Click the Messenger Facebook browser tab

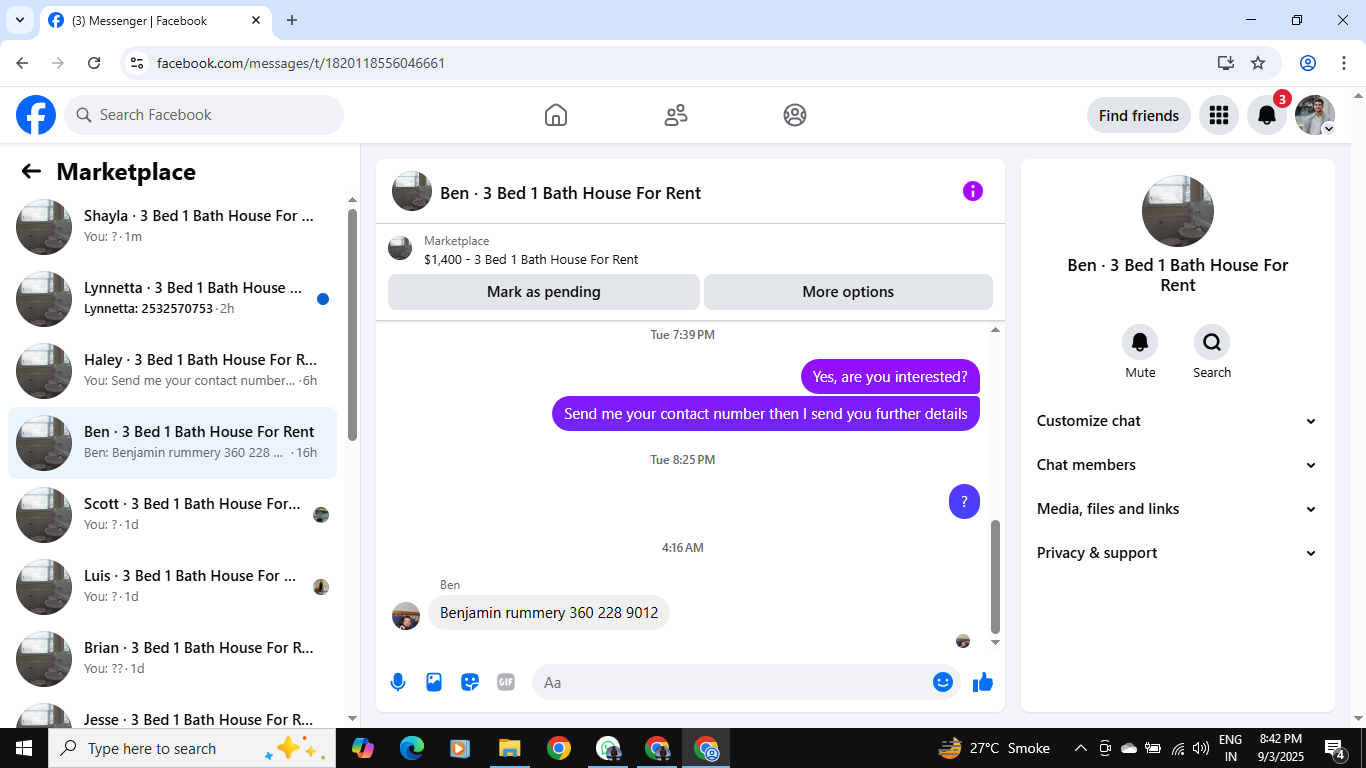coord(155,21)
